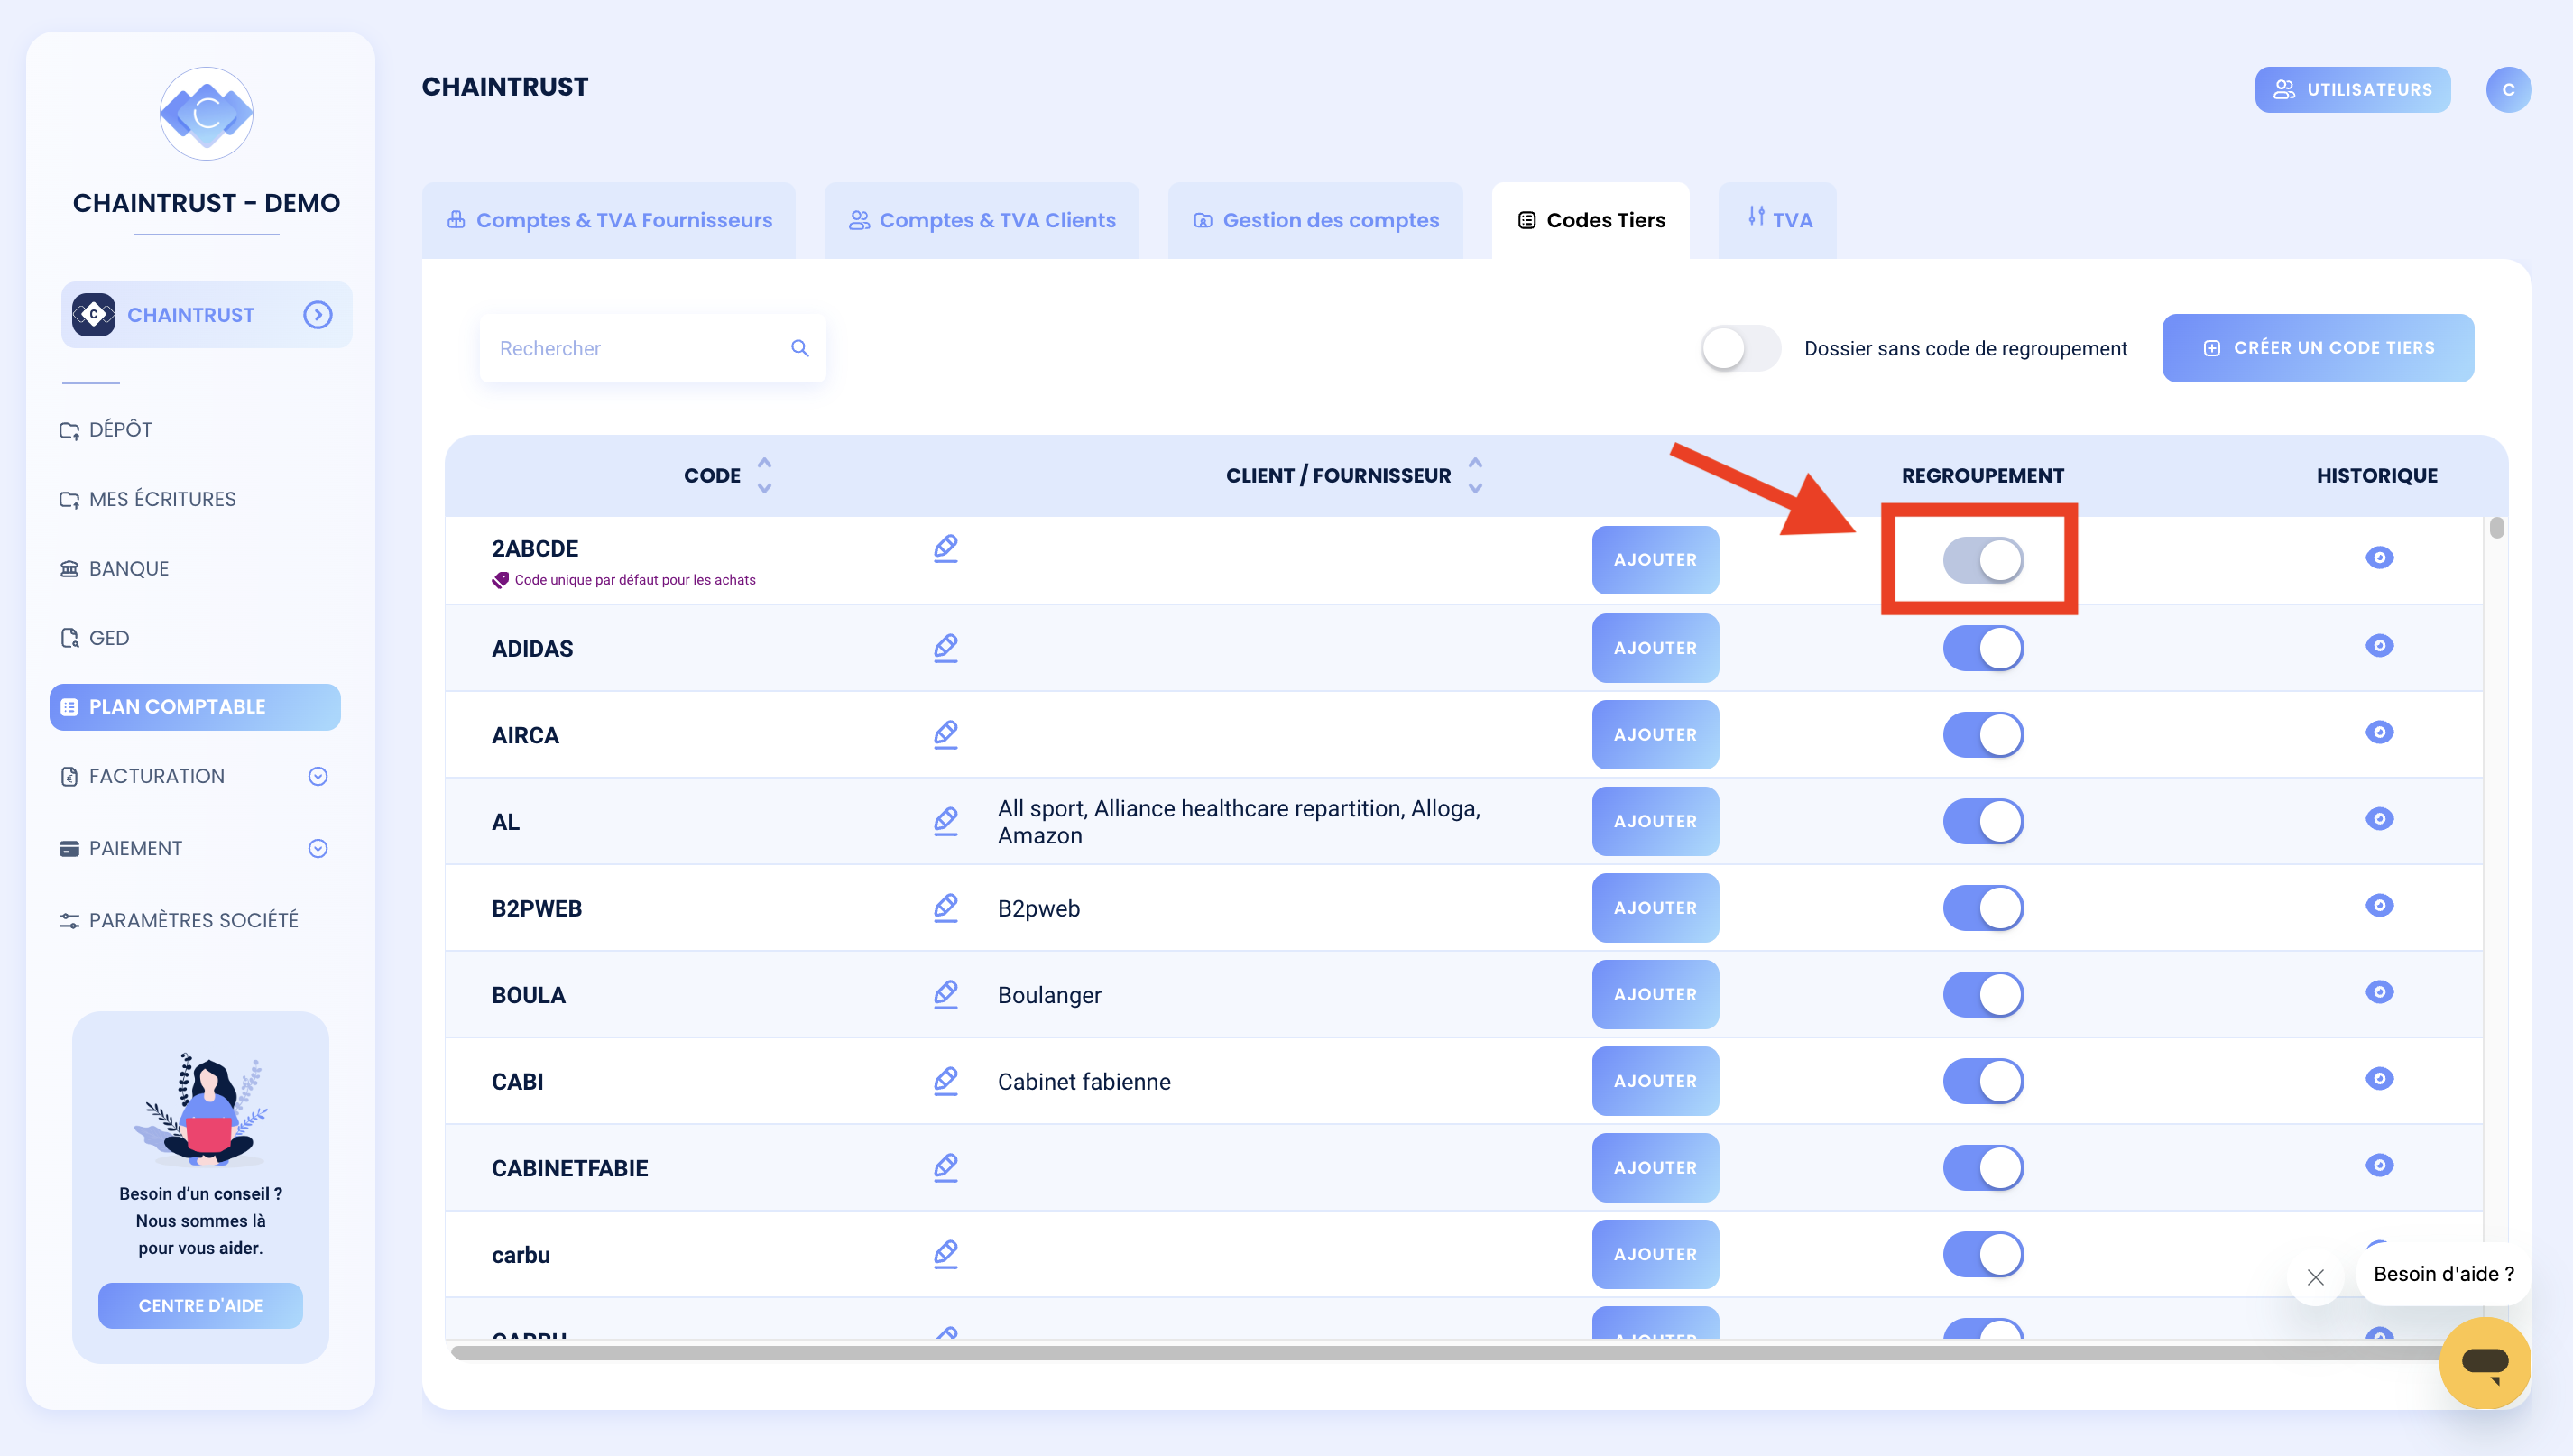Click CRÉER UN CODE TIERS button
The height and width of the screenshot is (1456, 2573).
[x=2318, y=348]
